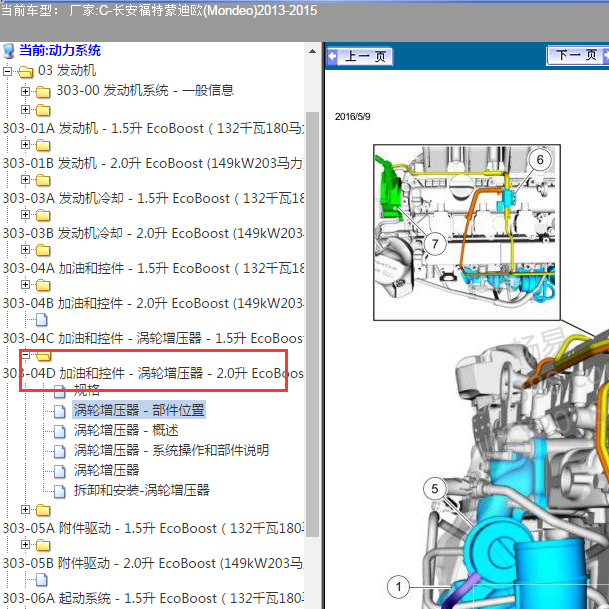609x609 pixels.
Task: Expand the 303-01B 发动机 2.0升 node
Action: (26, 144)
